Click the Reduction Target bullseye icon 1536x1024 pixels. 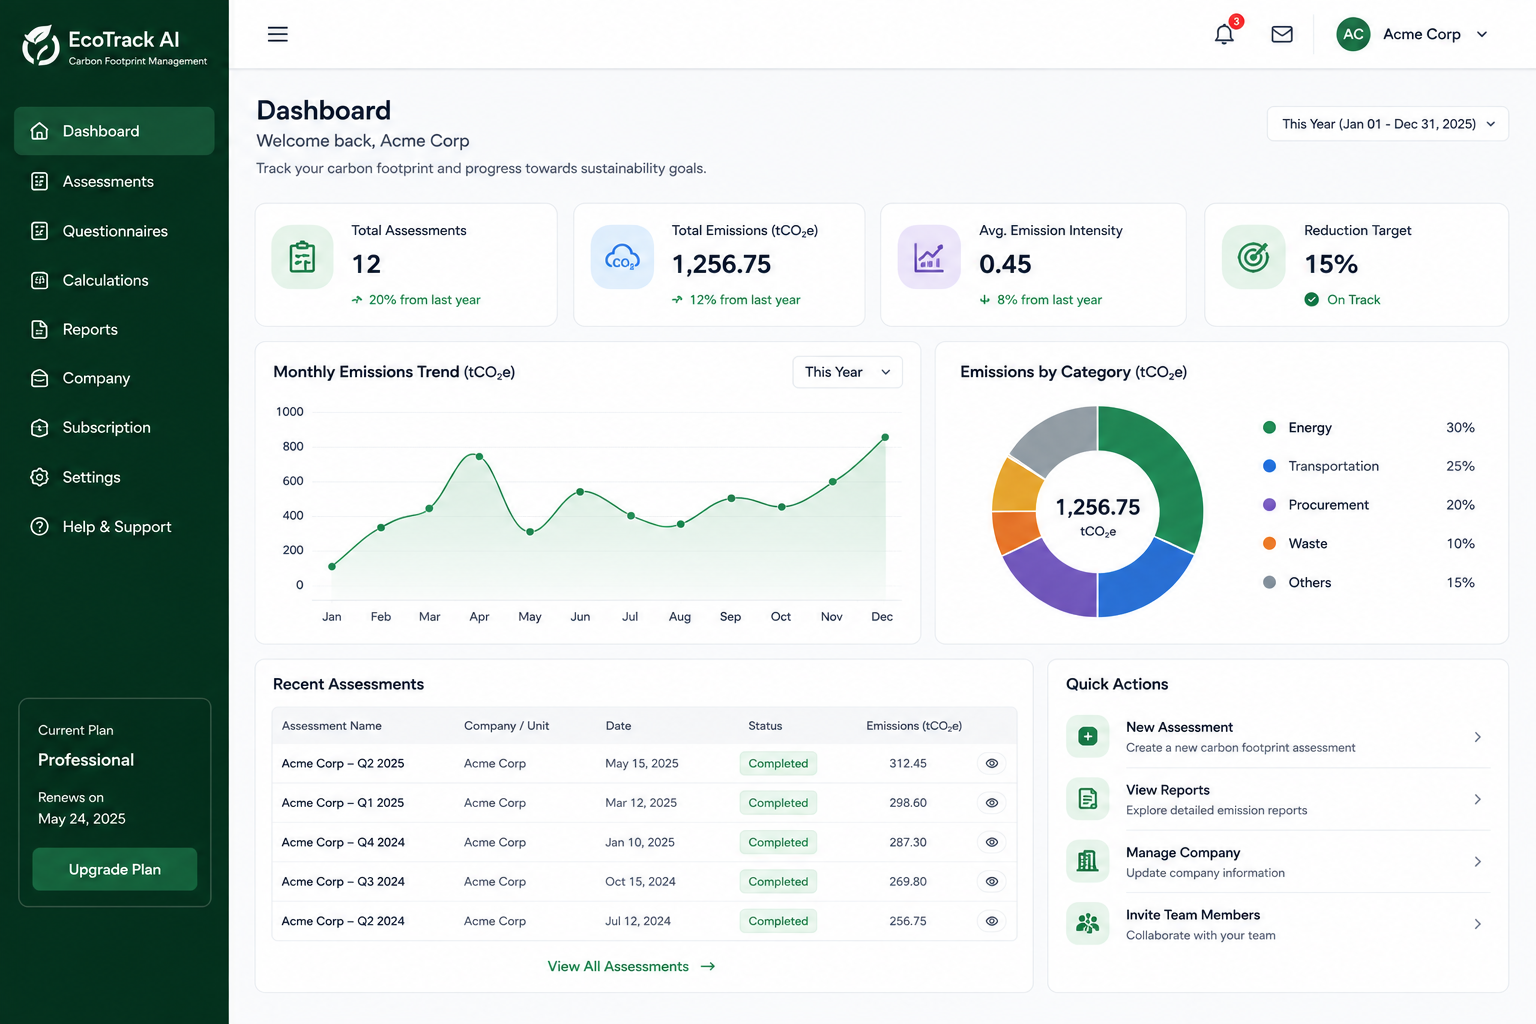(1253, 257)
